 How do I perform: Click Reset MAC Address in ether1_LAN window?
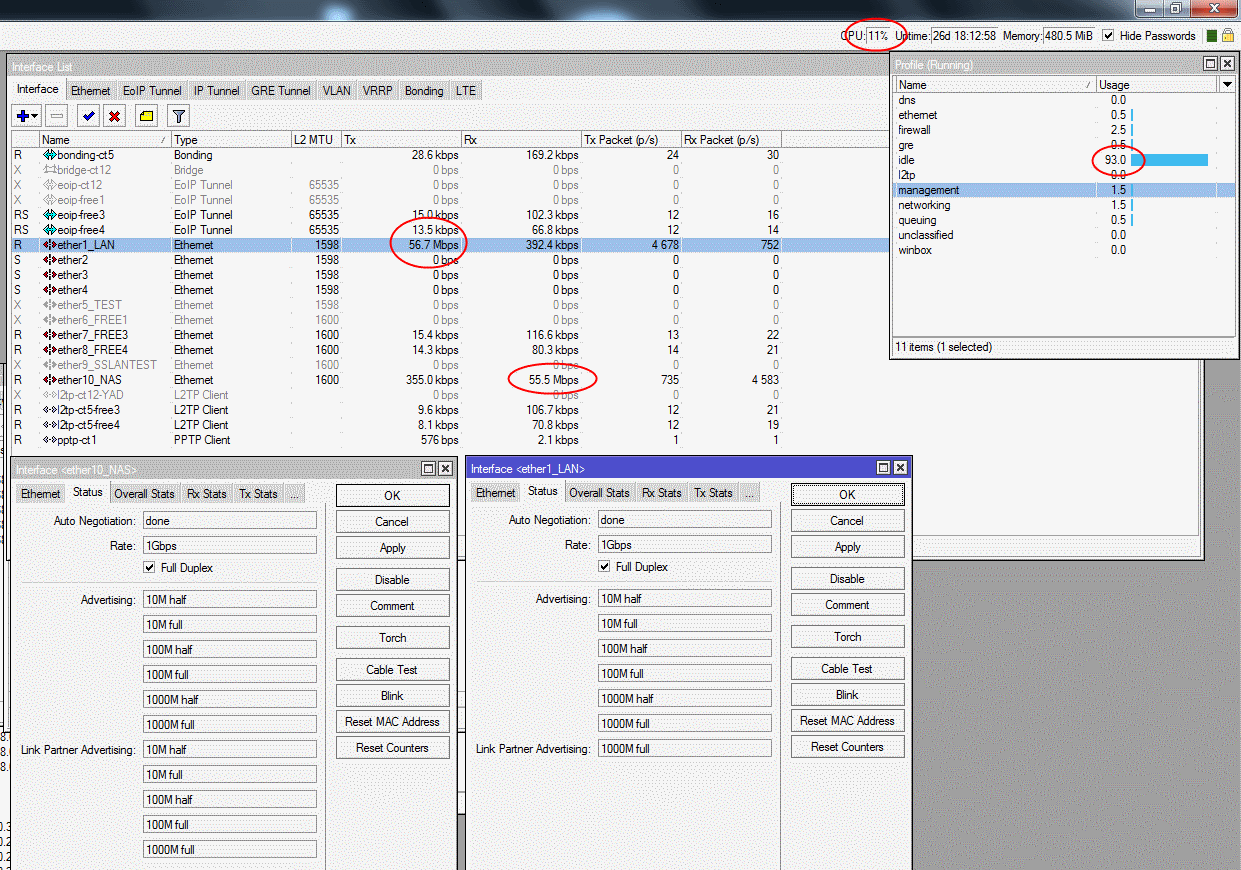point(848,721)
